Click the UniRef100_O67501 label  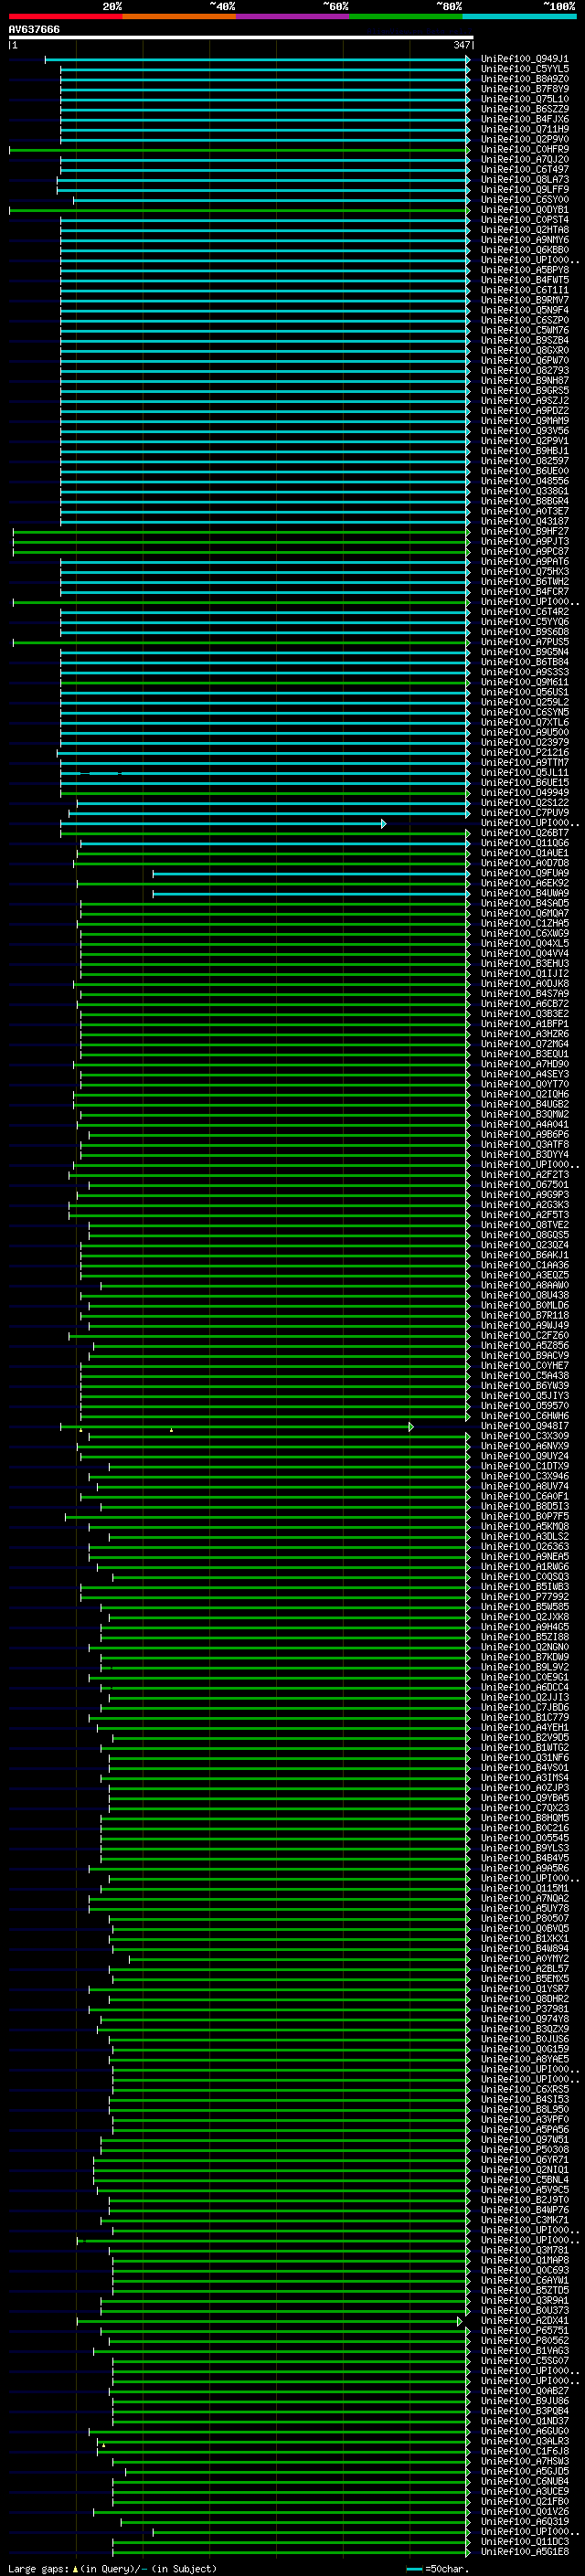[x=525, y=1185]
